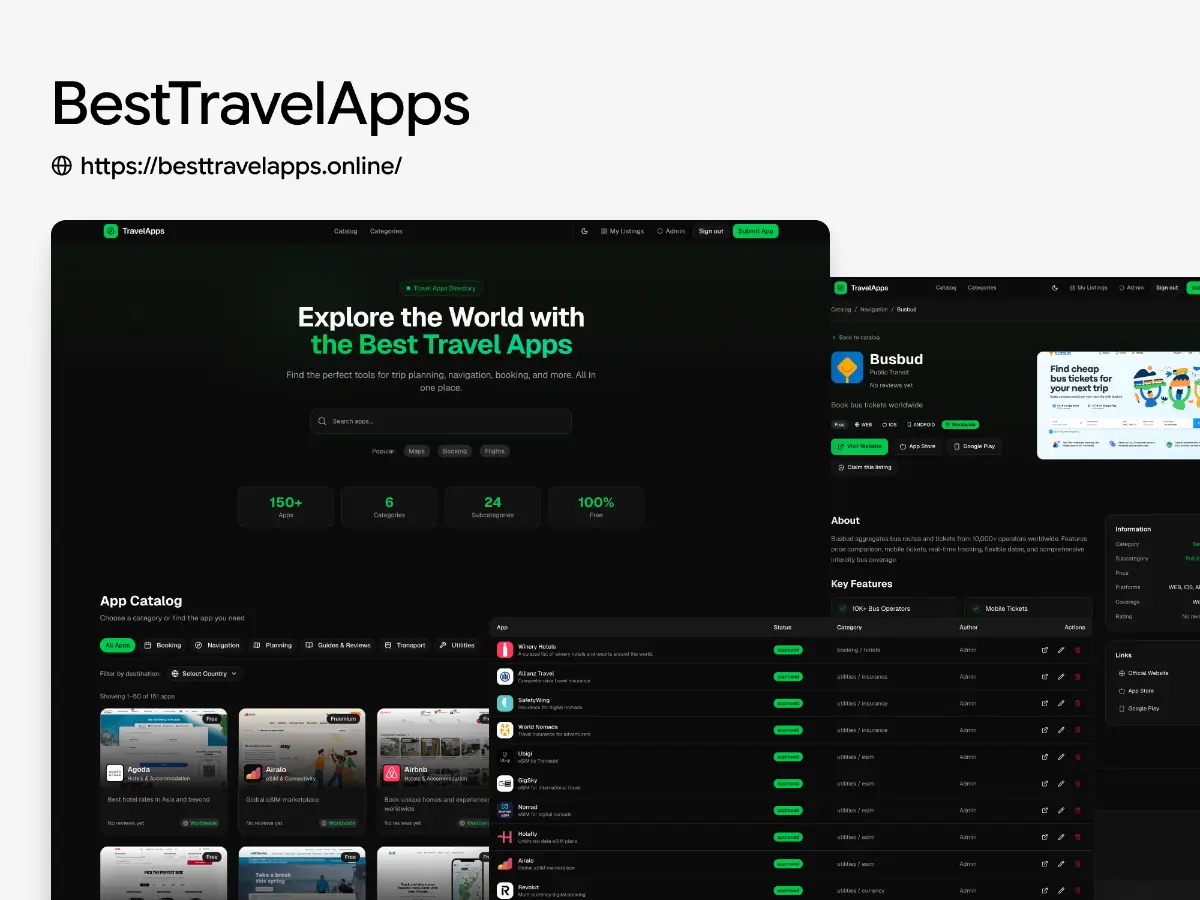
Task: Open My Listings grid icon in navbar
Action: point(606,231)
